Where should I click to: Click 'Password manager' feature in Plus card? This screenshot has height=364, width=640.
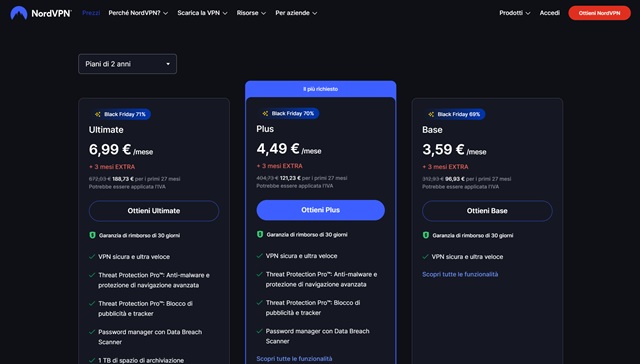(x=318, y=336)
